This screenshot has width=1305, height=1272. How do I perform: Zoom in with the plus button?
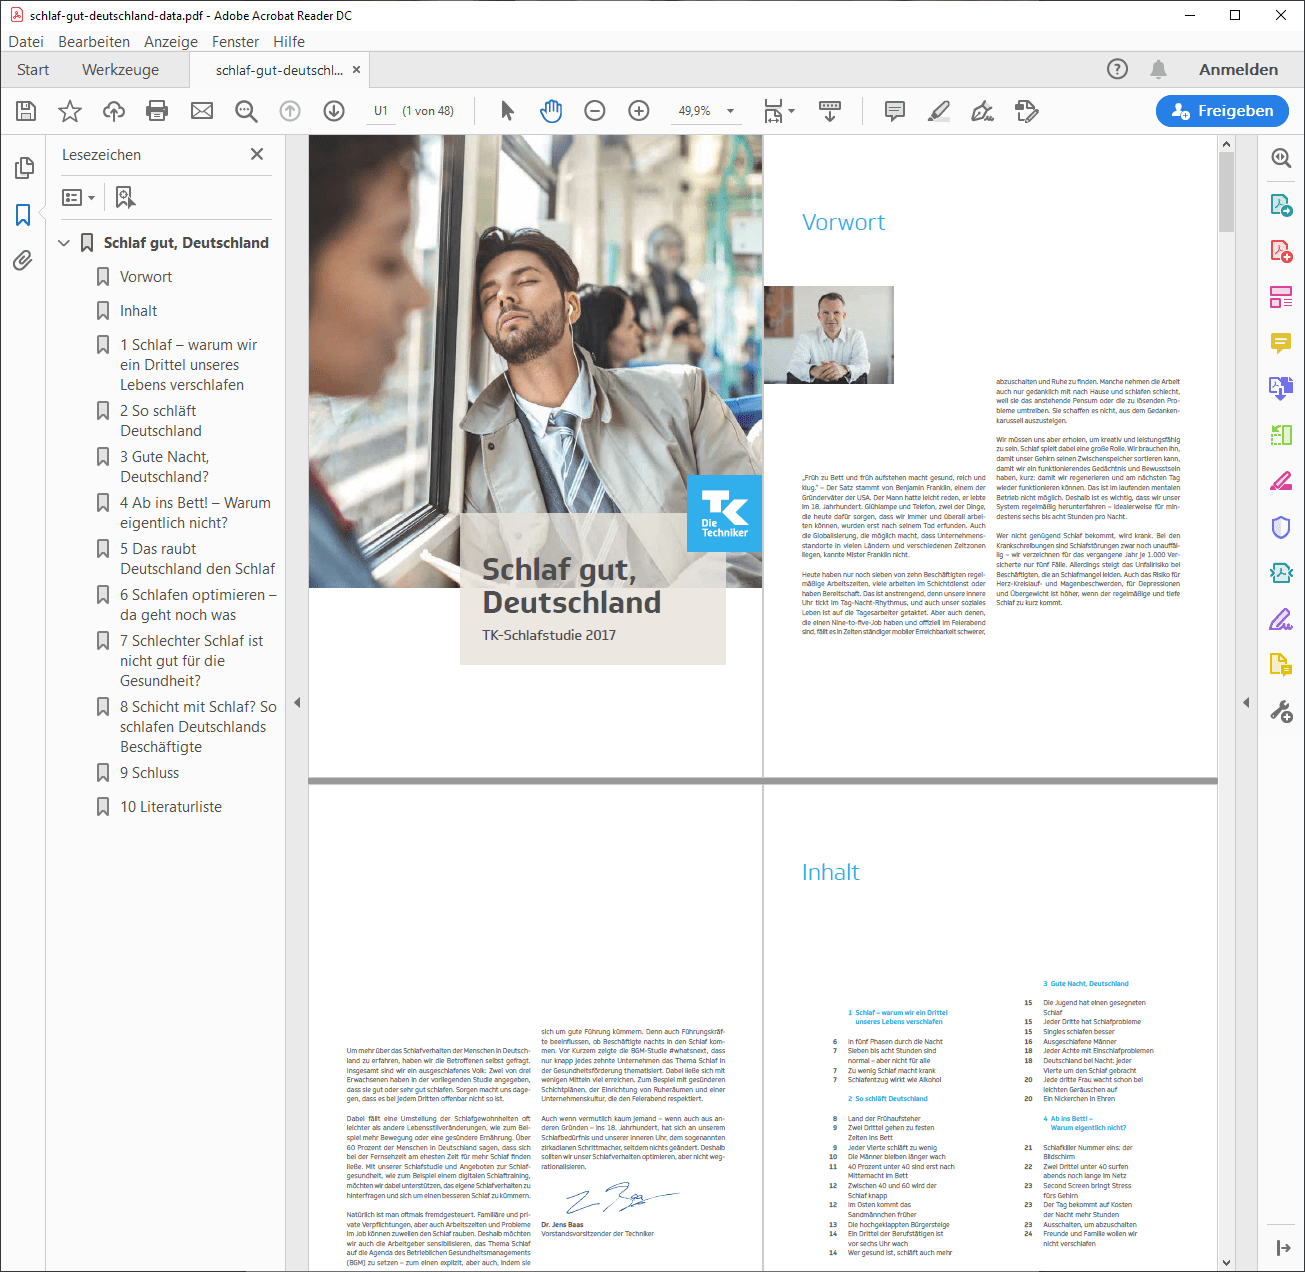639,111
